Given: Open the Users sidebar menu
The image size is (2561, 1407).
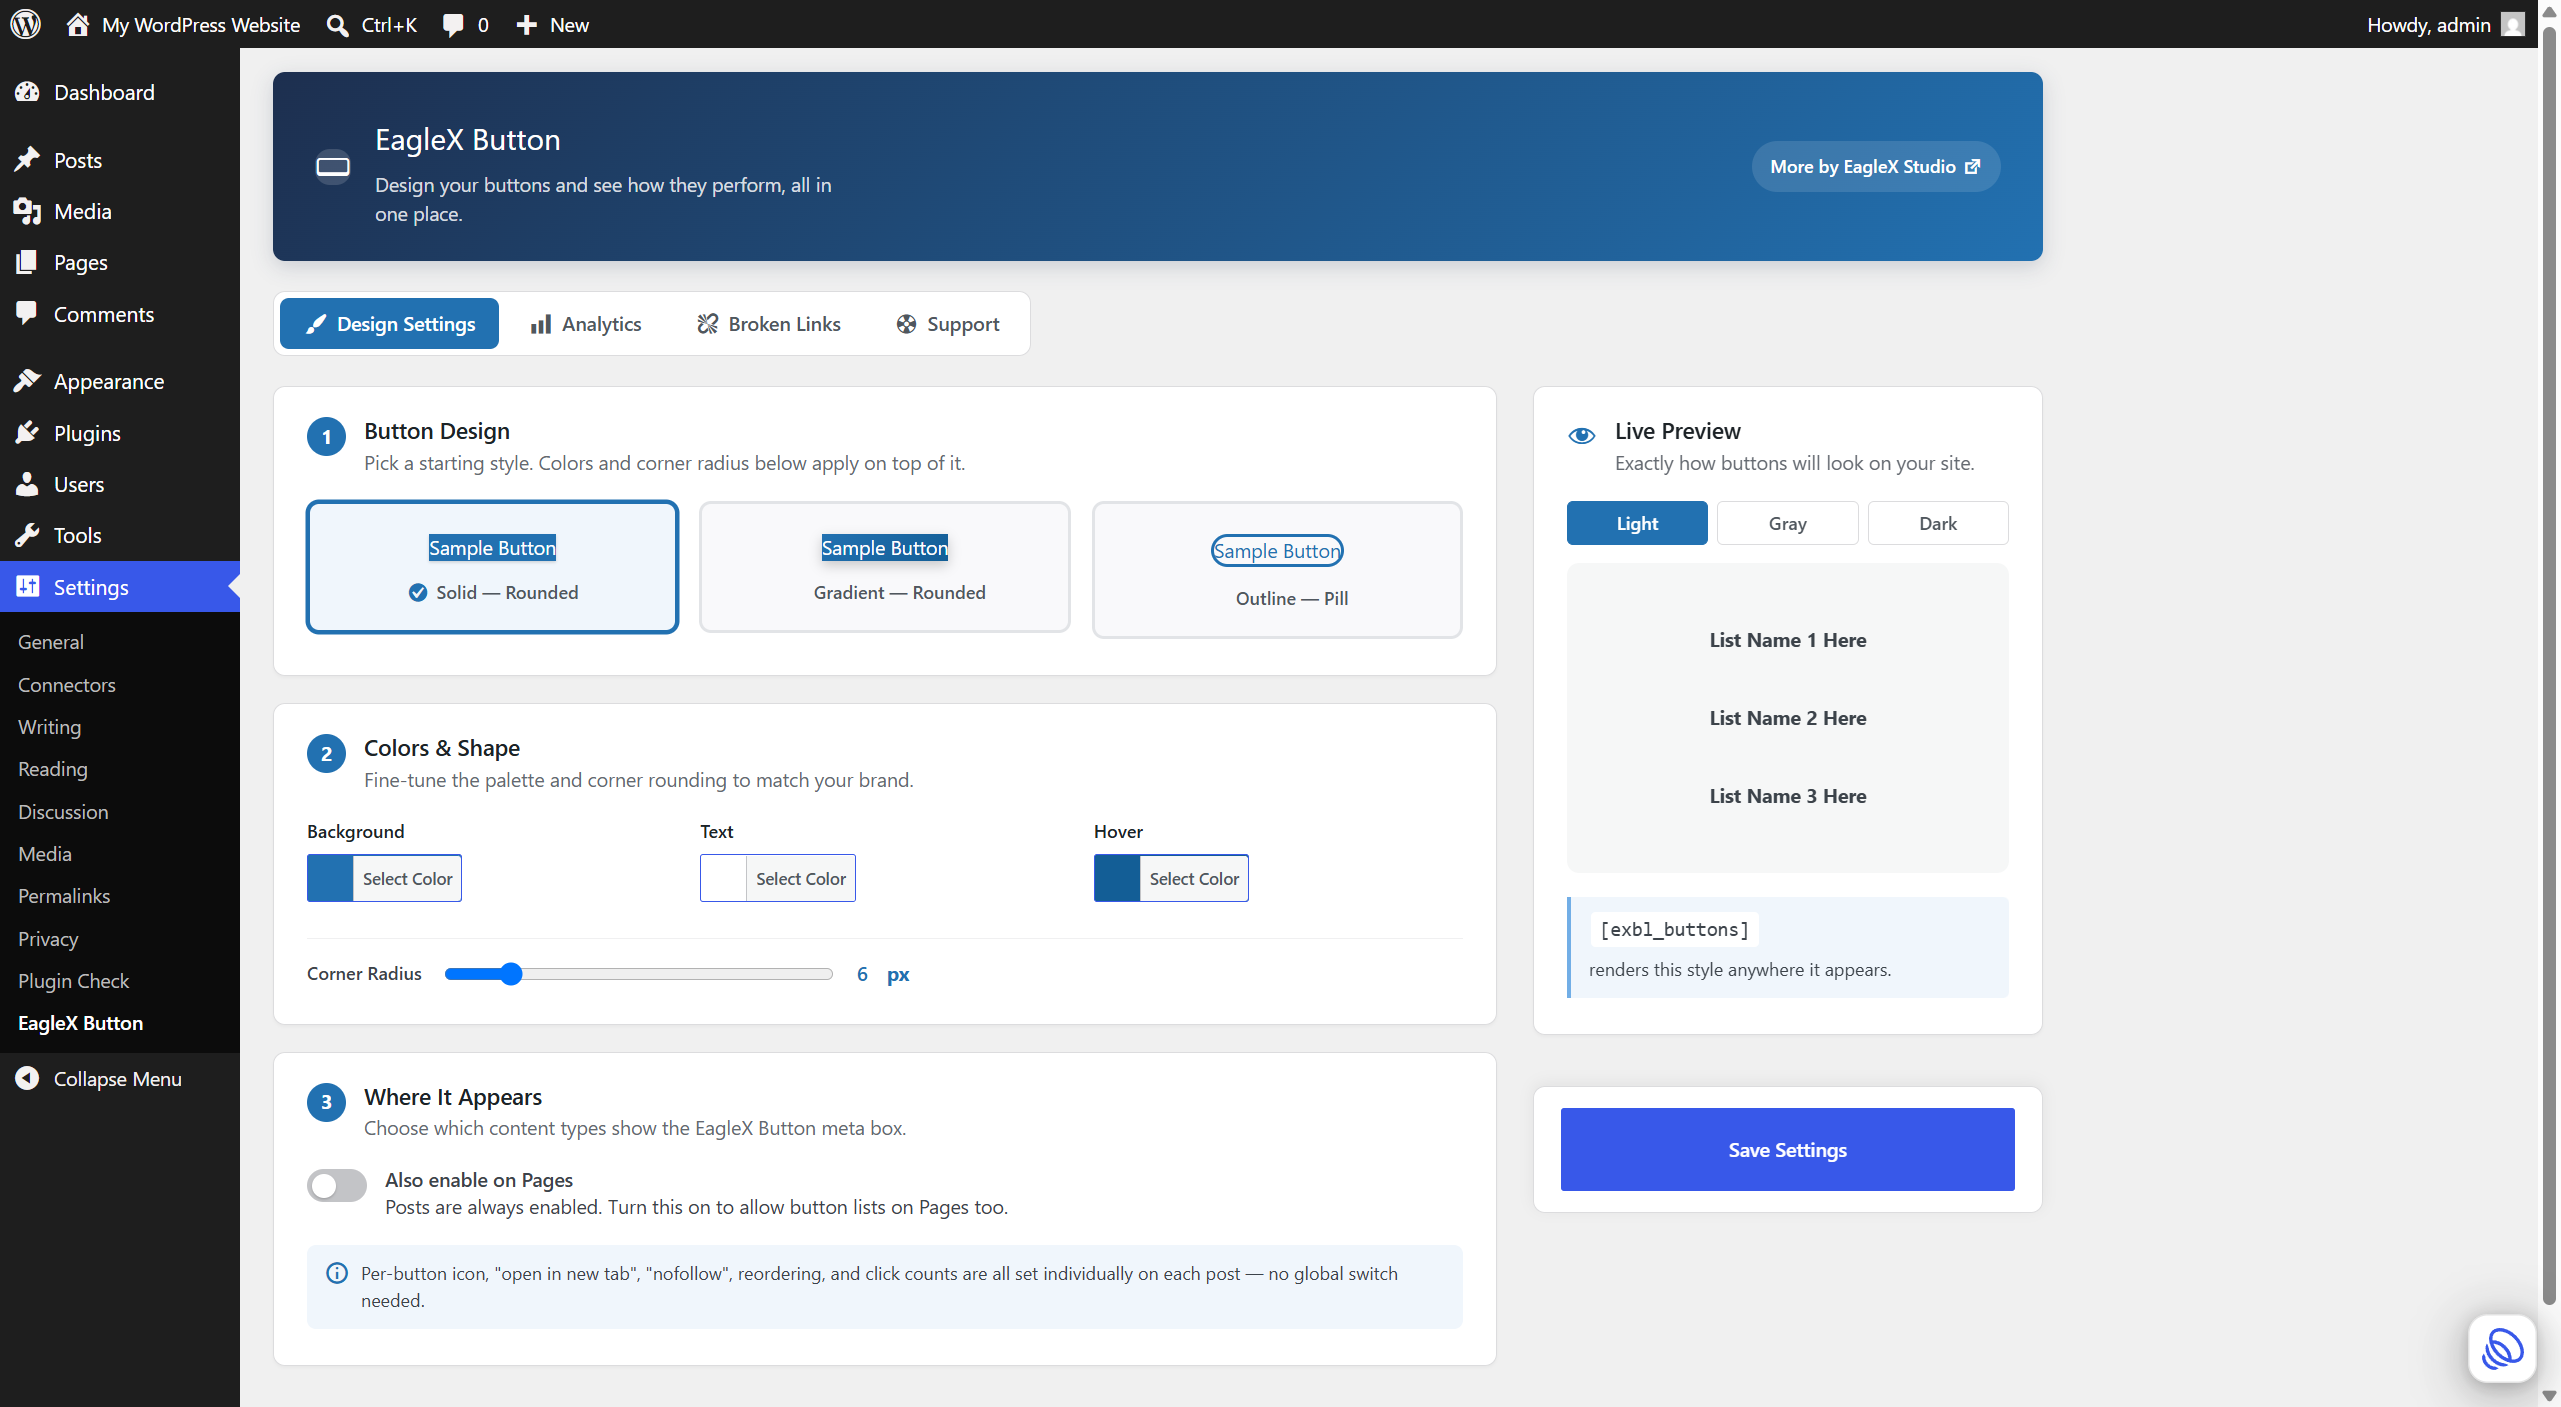Looking at the screenshot, I should click(x=120, y=484).
